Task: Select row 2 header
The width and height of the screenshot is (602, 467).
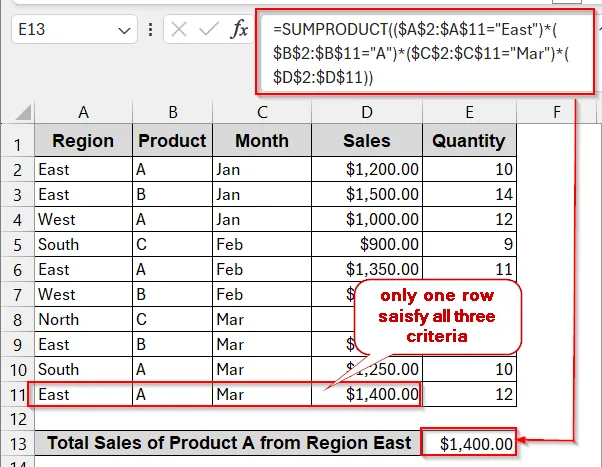Action: point(18,169)
